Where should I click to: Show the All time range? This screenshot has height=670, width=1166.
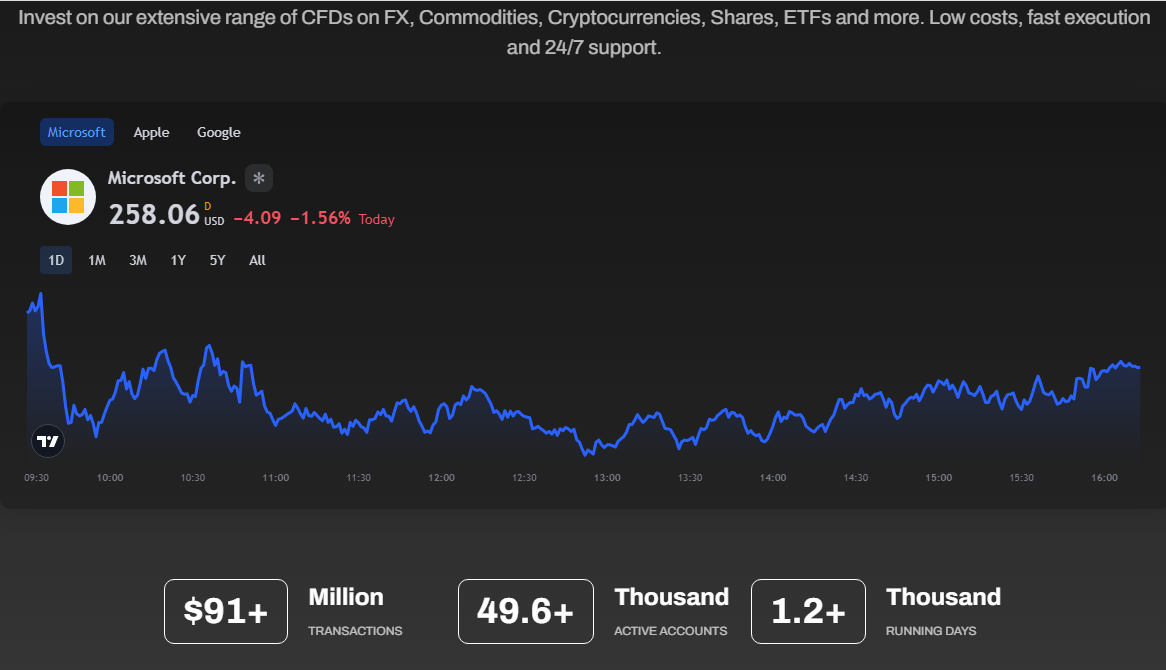257,260
